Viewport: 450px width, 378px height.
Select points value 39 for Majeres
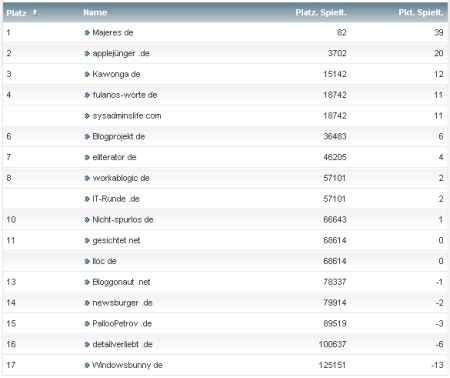(438, 33)
